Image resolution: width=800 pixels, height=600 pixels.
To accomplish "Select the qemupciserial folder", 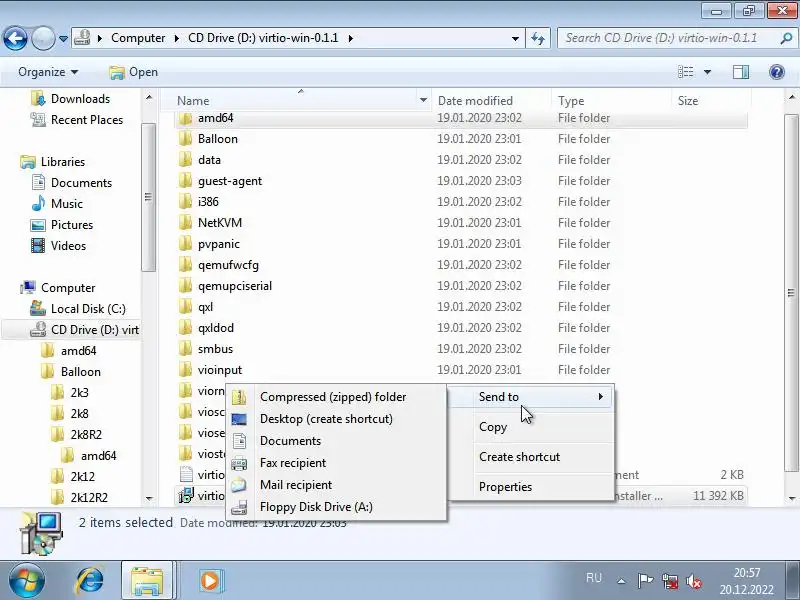I will (235, 286).
